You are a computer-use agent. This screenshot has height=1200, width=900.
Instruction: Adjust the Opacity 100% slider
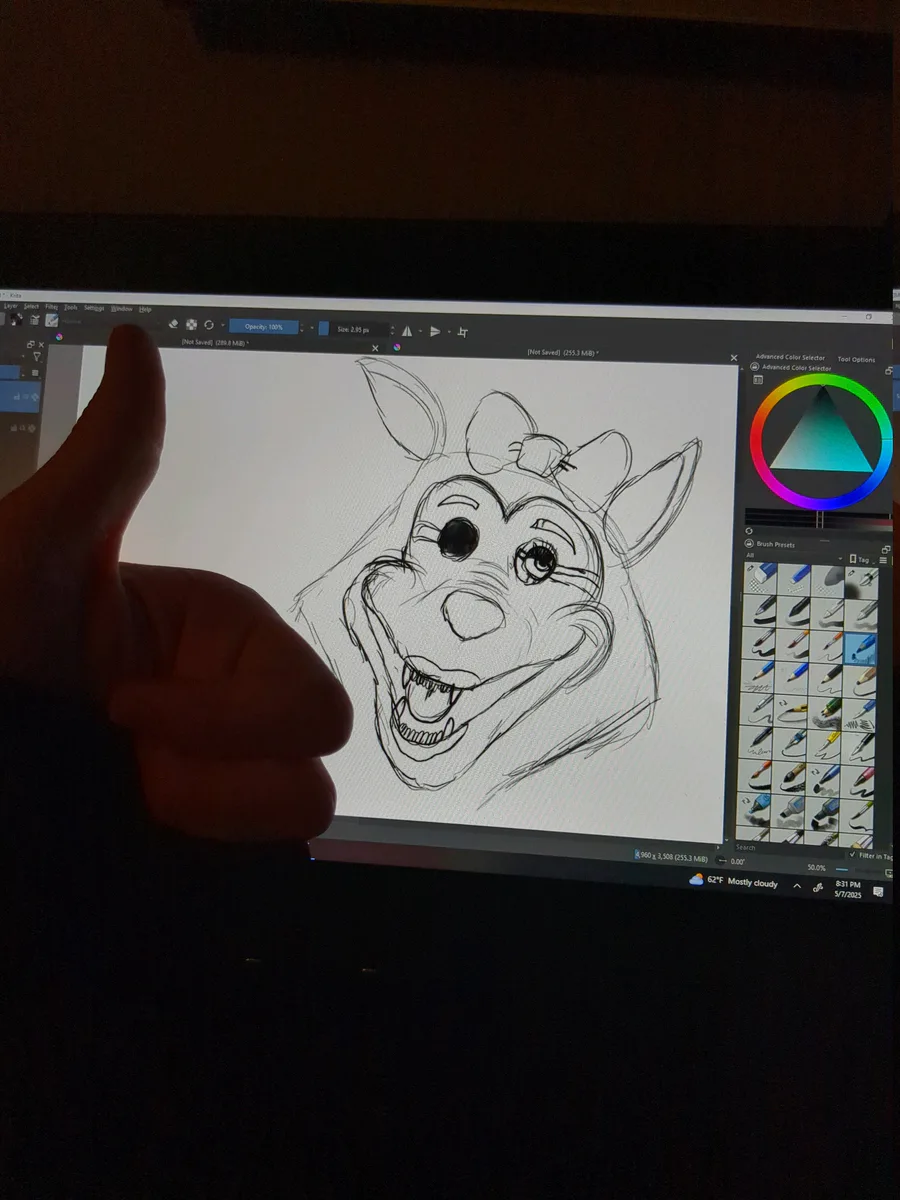point(264,327)
